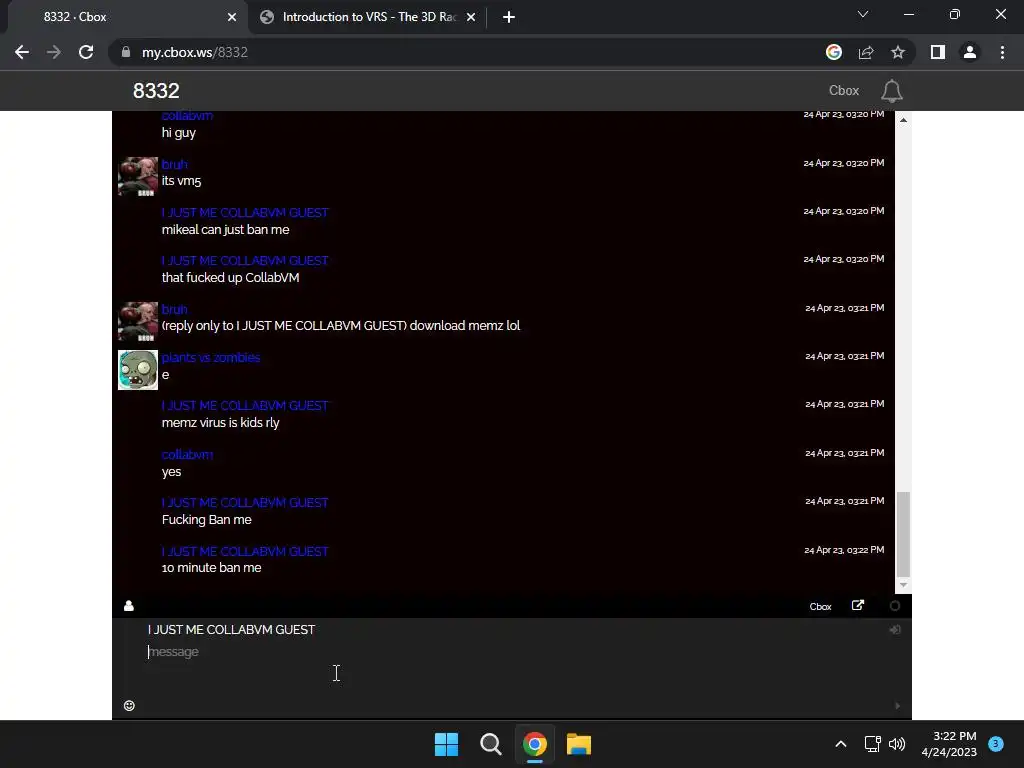Viewport: 1024px width, 768px height.
Task: Open the notification bell in Cbox header
Action: (x=891, y=91)
